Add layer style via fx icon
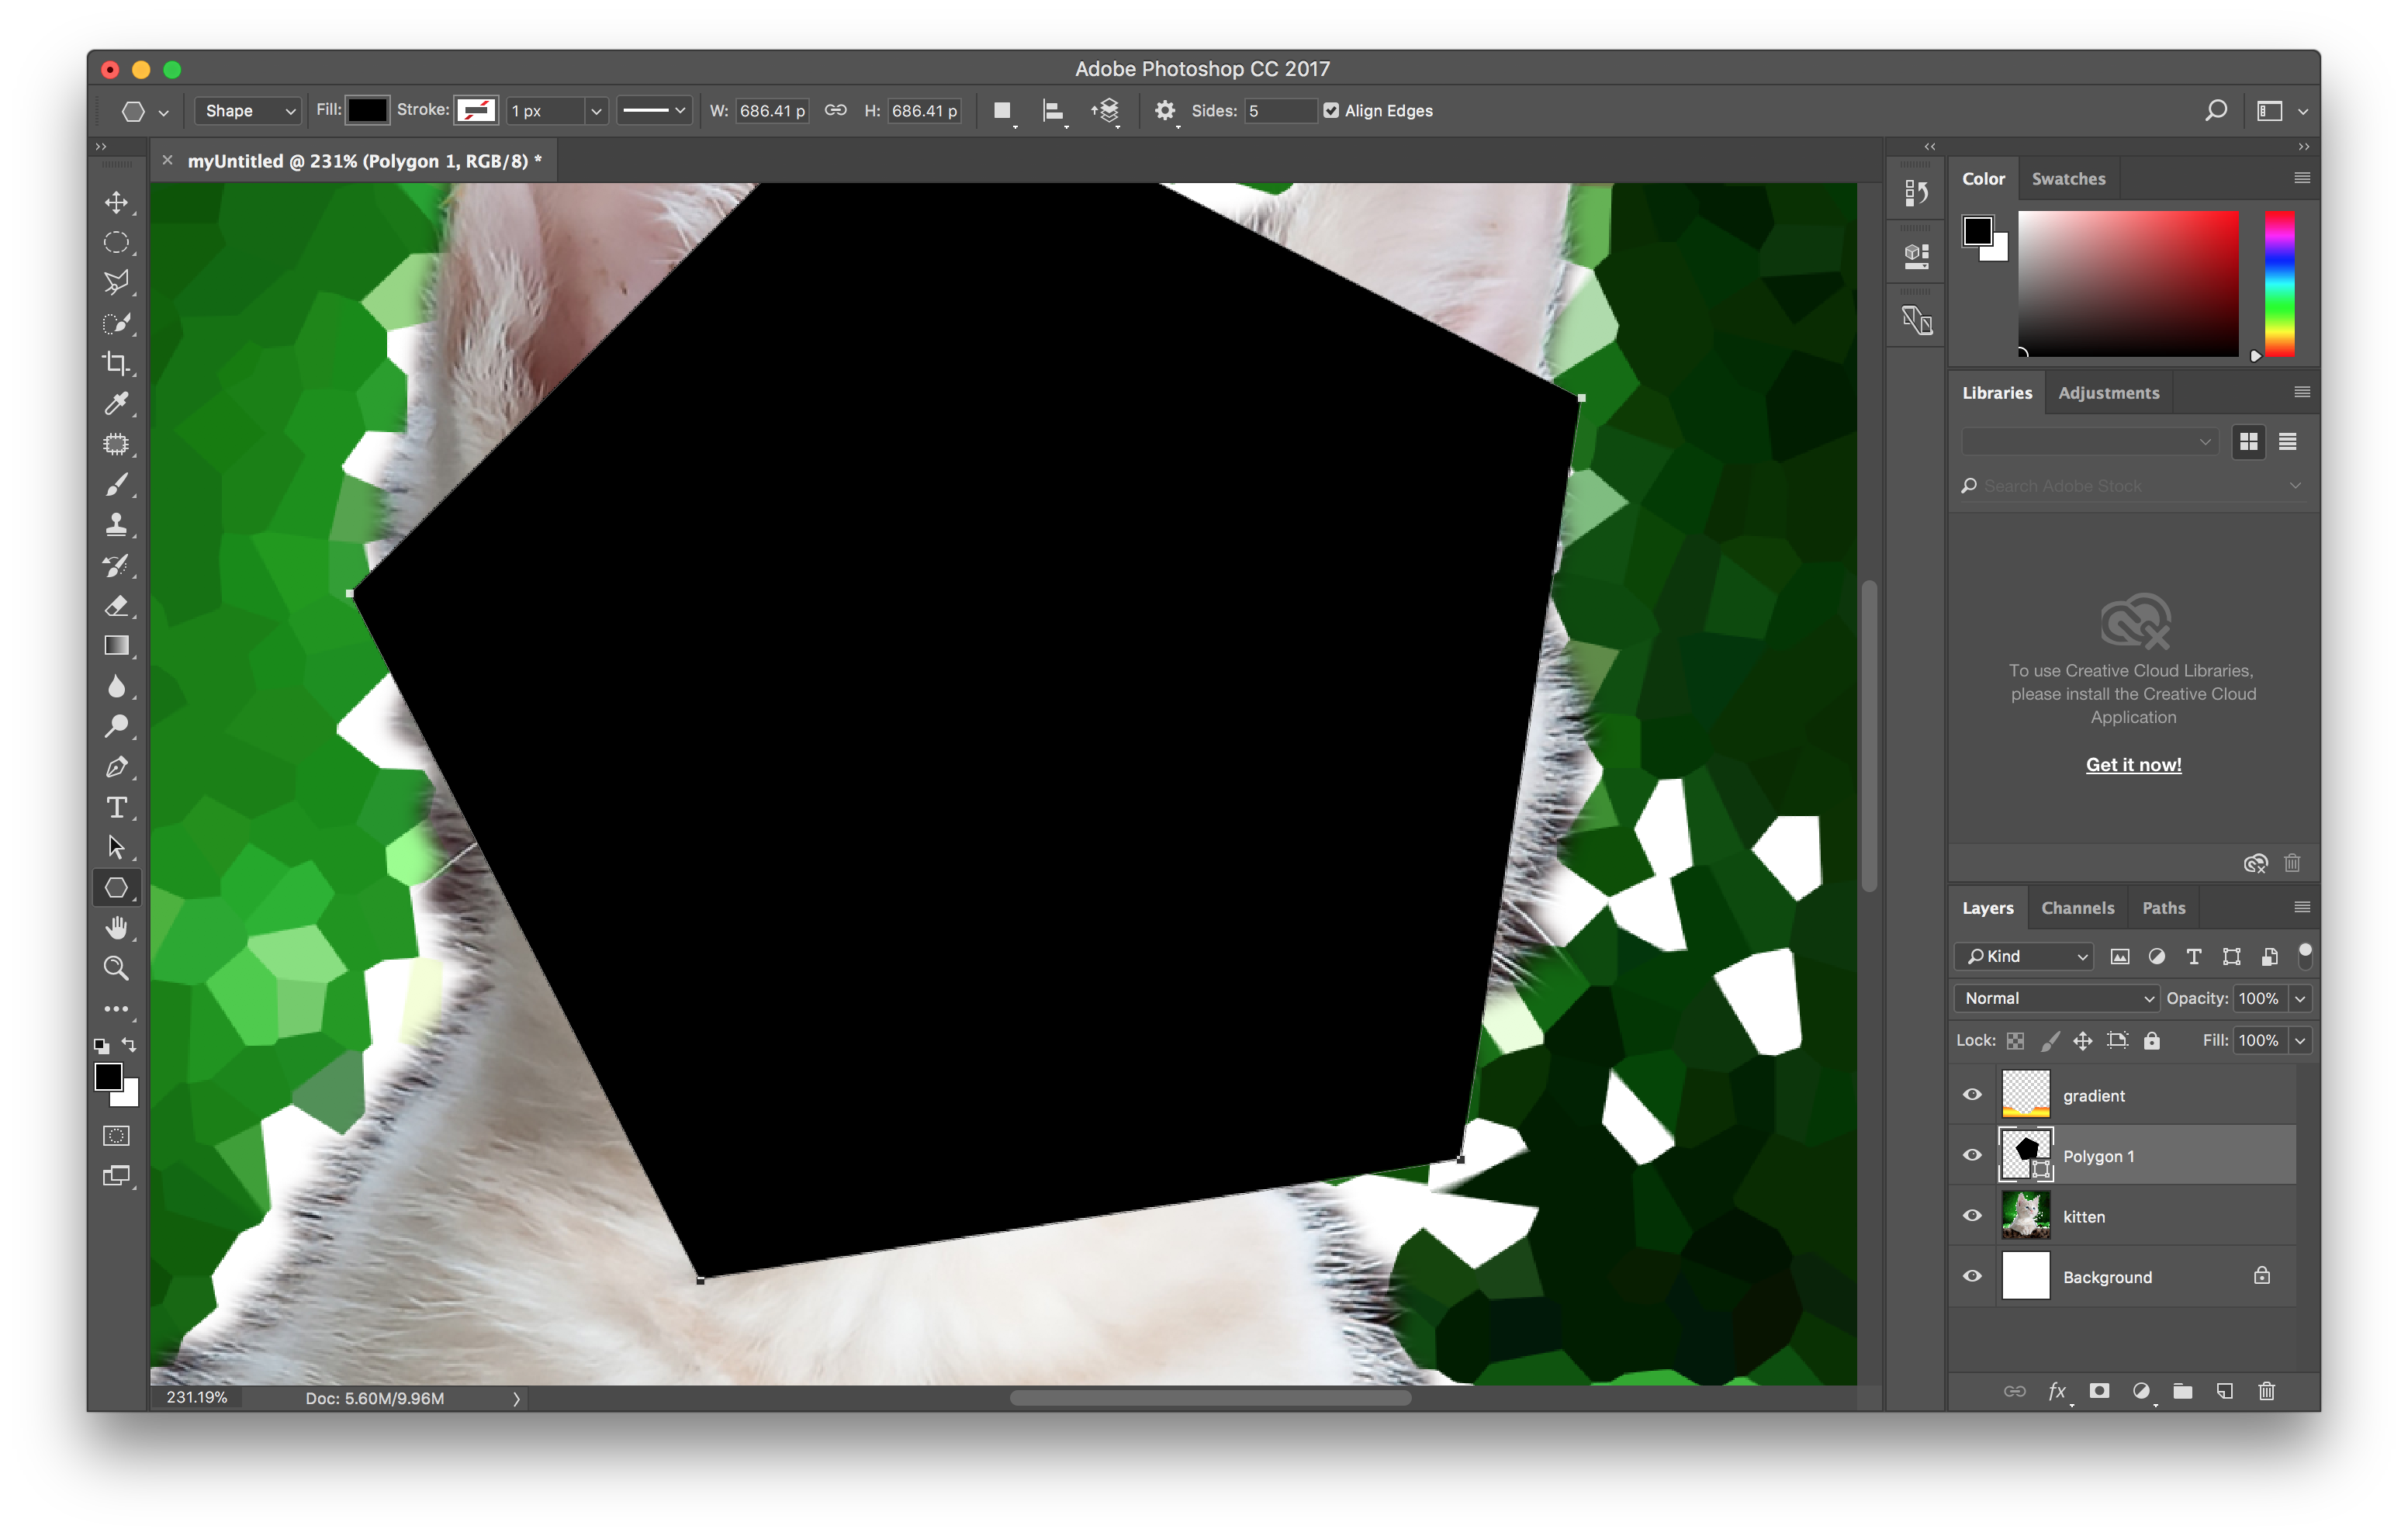The image size is (2408, 1536). point(2056,1391)
